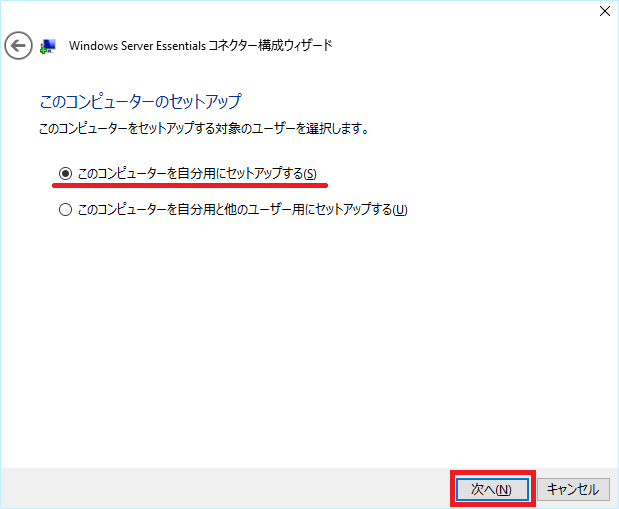Screen dimensions: 619x509
Task: Click the description text about 対象のユーザーを選択します
Action: tap(204, 128)
